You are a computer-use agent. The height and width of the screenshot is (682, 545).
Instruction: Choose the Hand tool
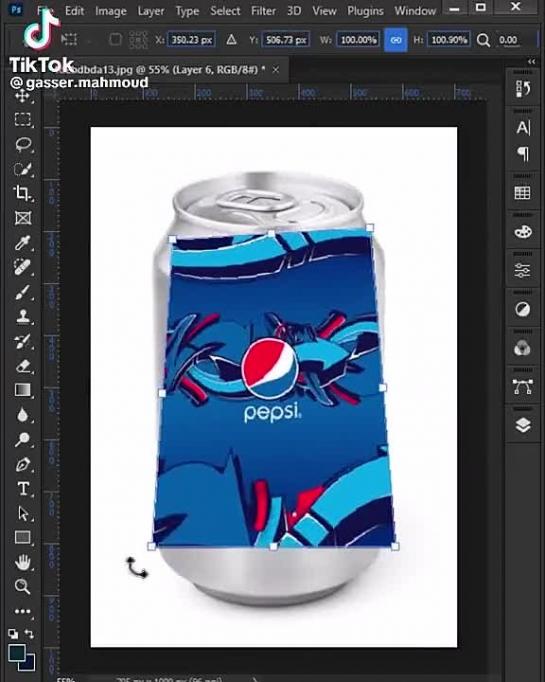[23, 562]
